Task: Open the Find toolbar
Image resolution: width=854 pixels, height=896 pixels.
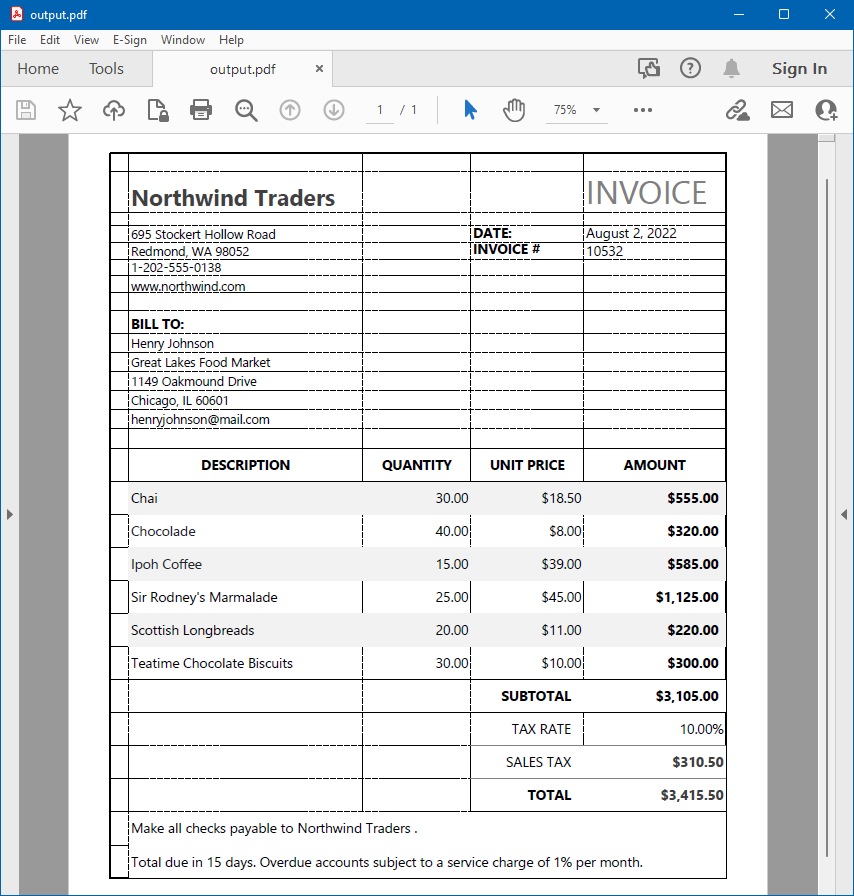Action: click(x=246, y=110)
